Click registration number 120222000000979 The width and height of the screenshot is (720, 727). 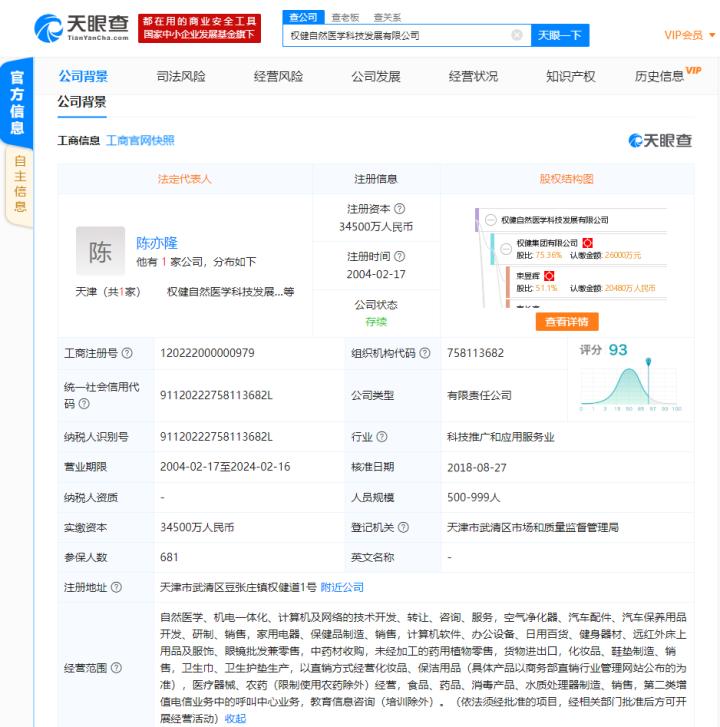click(207, 353)
